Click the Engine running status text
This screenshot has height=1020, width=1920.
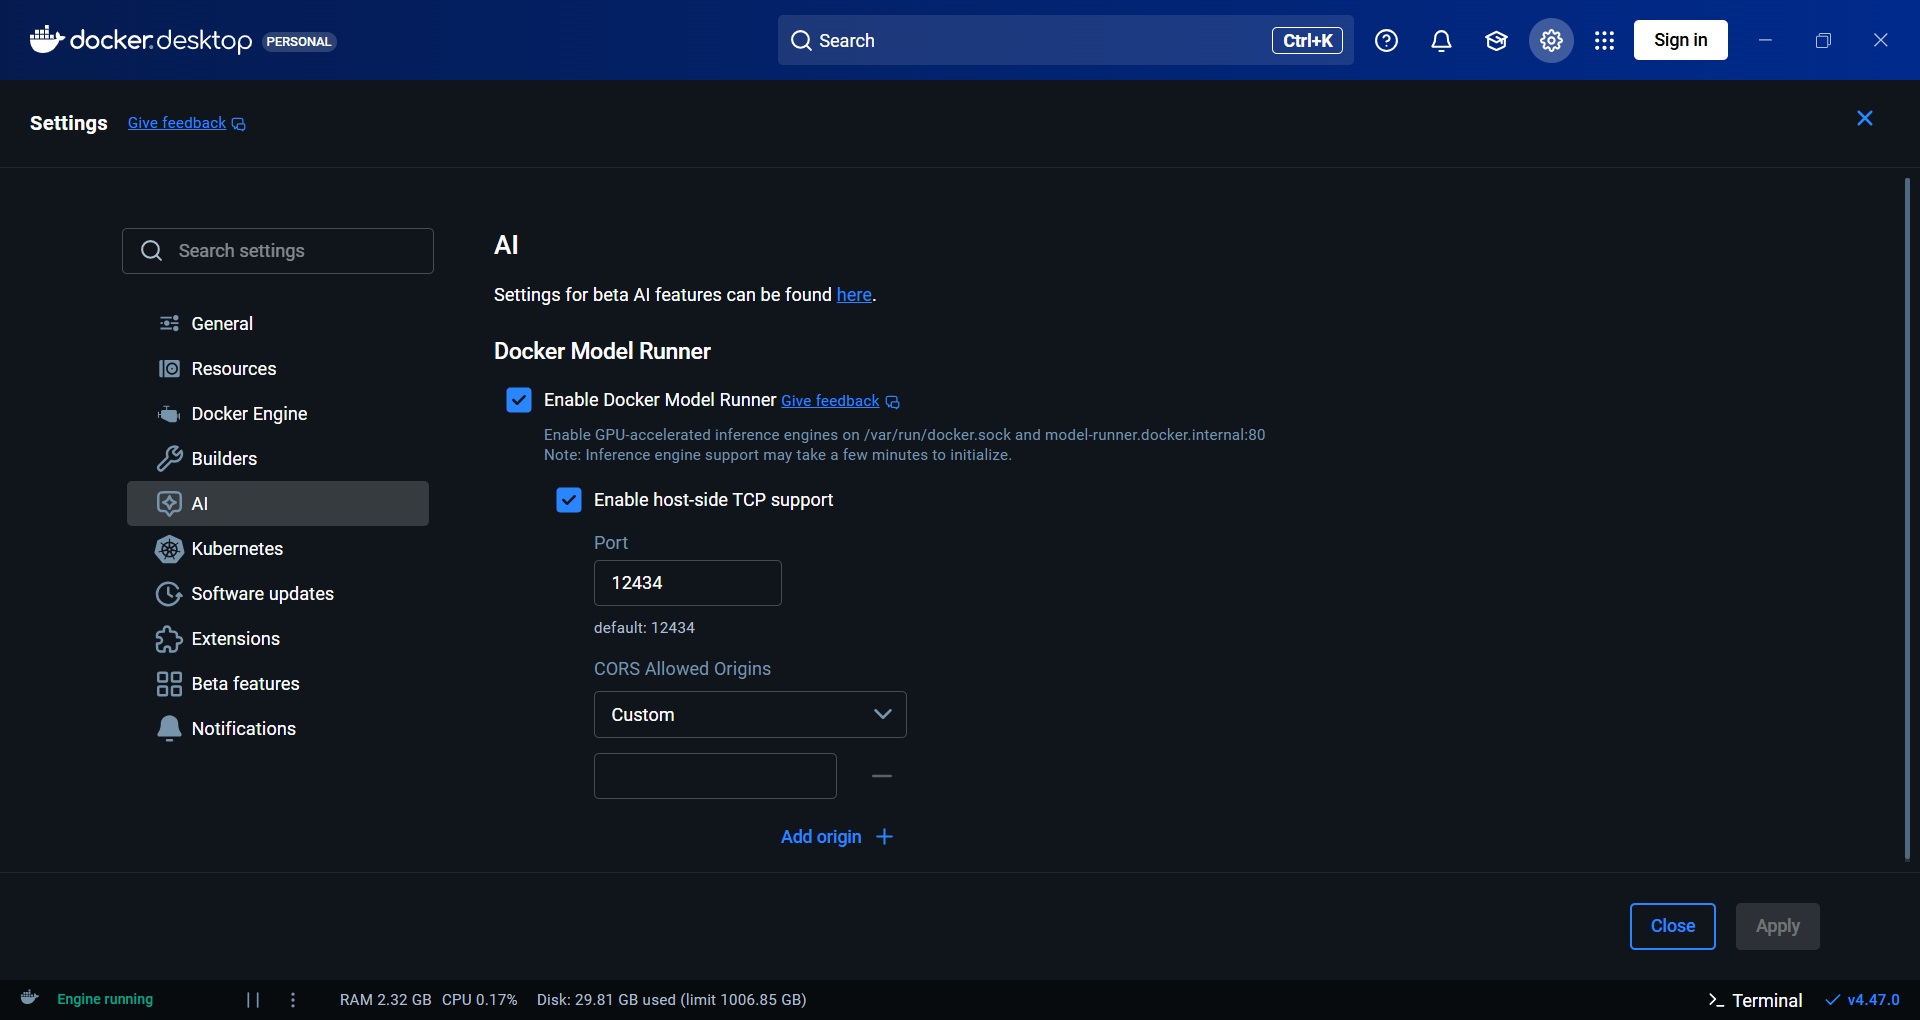pyautogui.click(x=105, y=999)
